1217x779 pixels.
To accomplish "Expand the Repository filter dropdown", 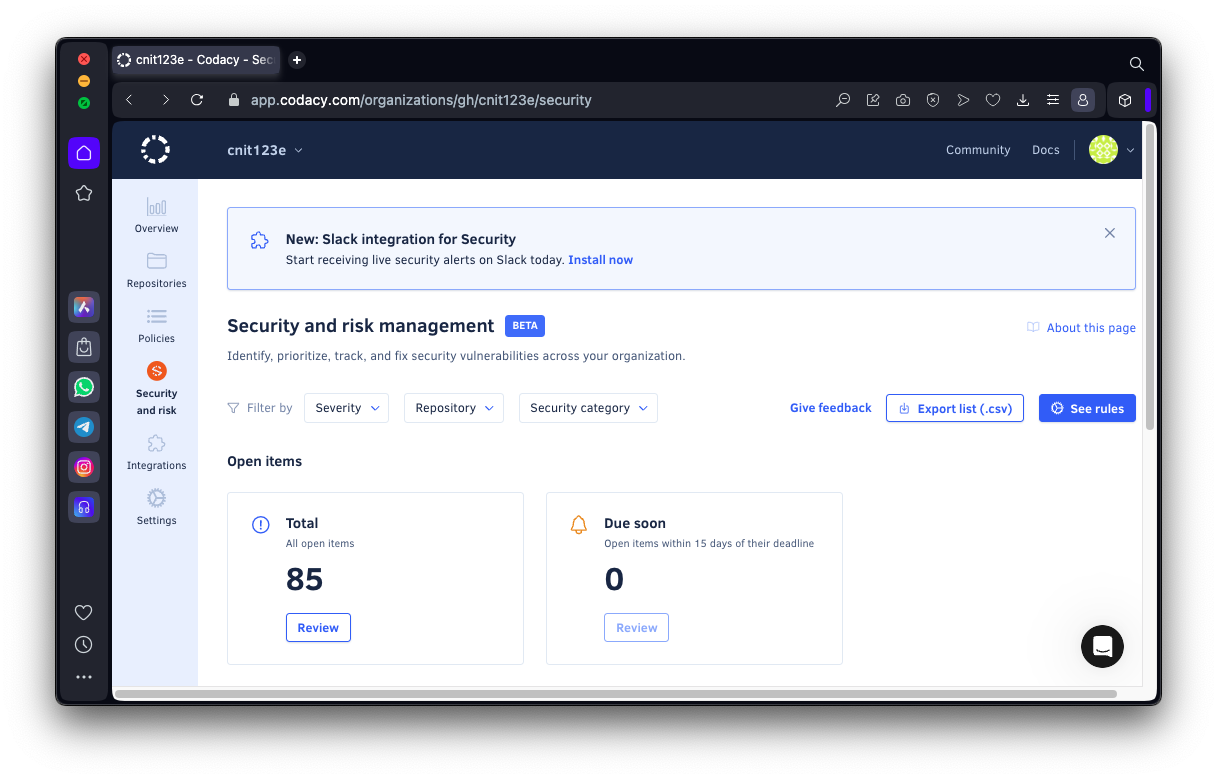I will click(x=454, y=408).
